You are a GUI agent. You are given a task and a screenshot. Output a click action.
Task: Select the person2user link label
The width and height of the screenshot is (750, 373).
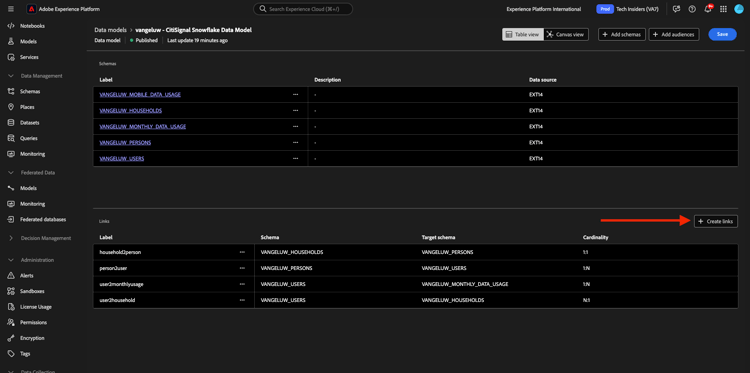(113, 268)
